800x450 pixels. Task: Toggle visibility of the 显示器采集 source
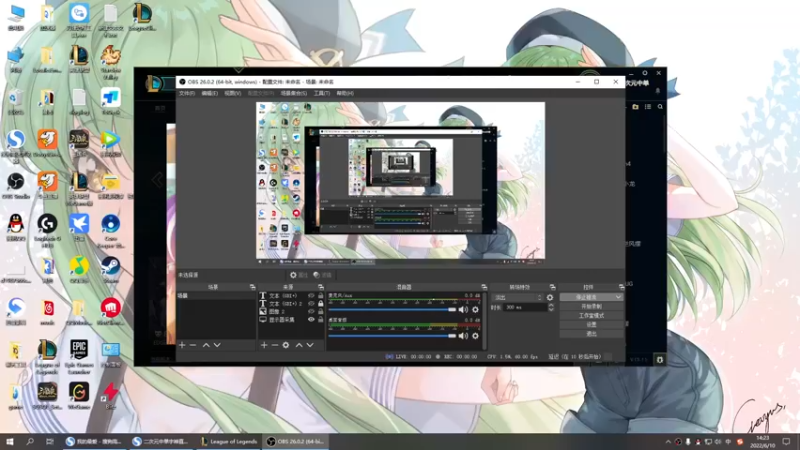click(311, 319)
